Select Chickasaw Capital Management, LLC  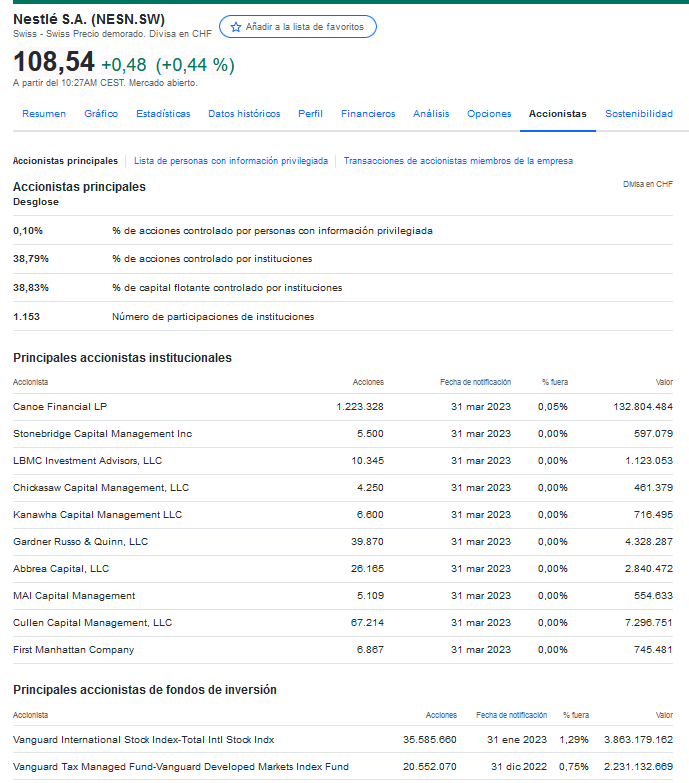coord(101,487)
